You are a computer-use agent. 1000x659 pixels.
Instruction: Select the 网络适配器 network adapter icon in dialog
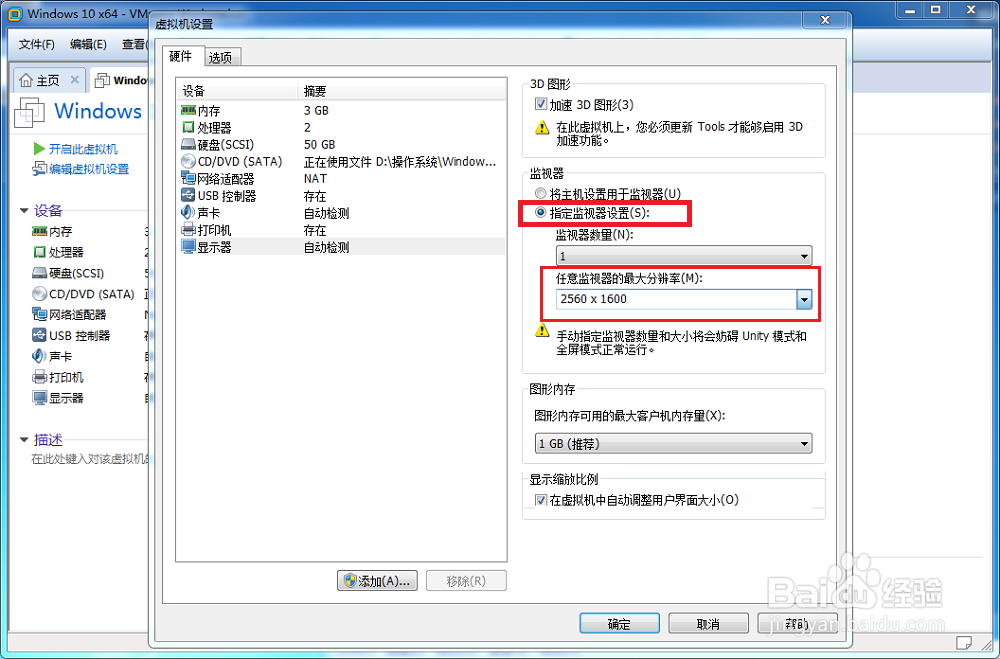pos(188,179)
